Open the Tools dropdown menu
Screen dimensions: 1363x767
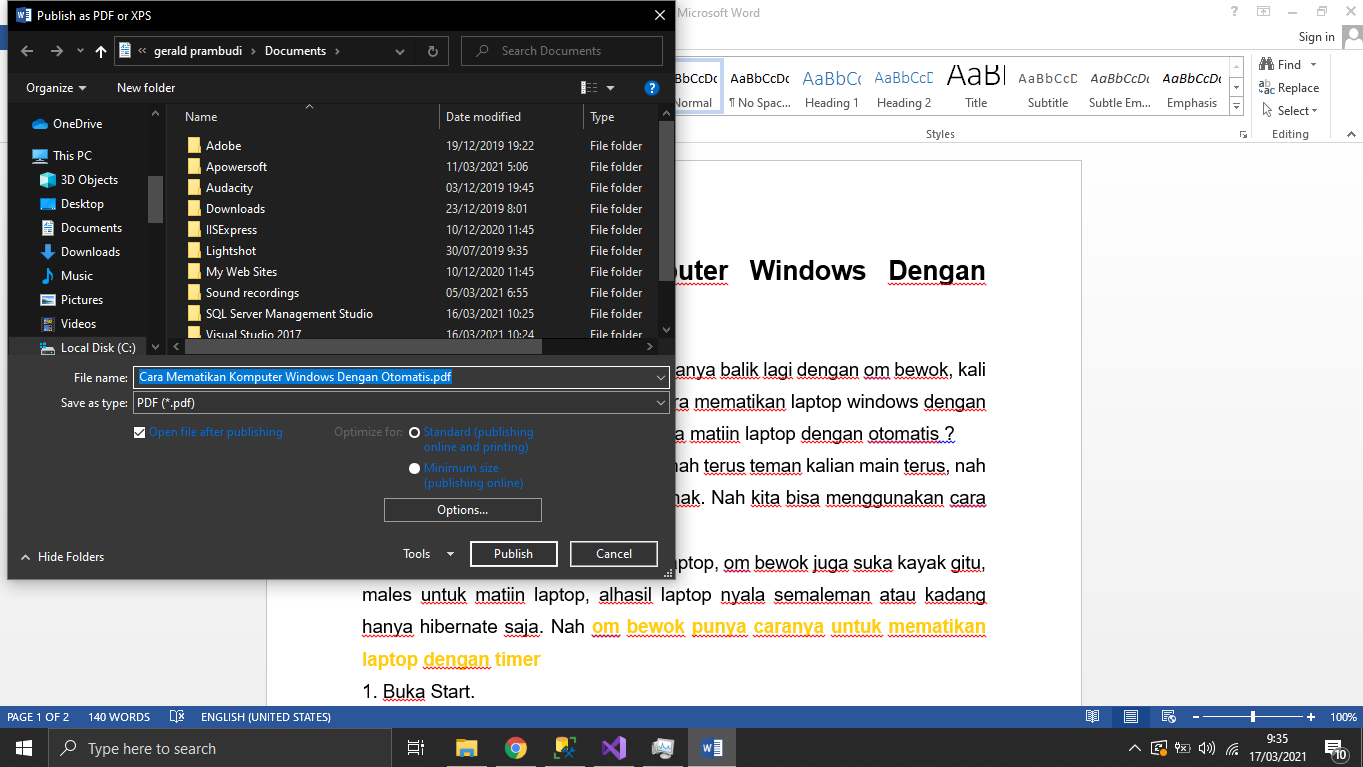[428, 554]
